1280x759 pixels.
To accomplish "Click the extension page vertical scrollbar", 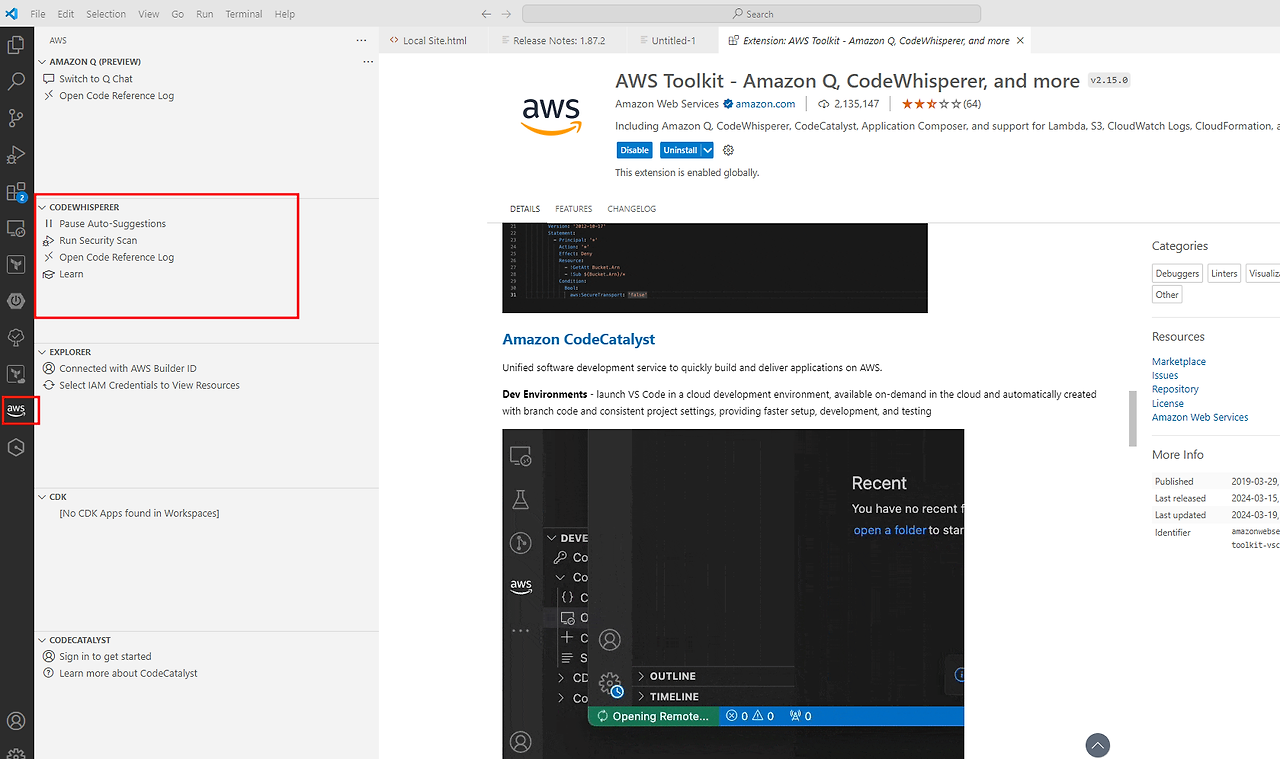I will pyautogui.click(x=1133, y=419).
